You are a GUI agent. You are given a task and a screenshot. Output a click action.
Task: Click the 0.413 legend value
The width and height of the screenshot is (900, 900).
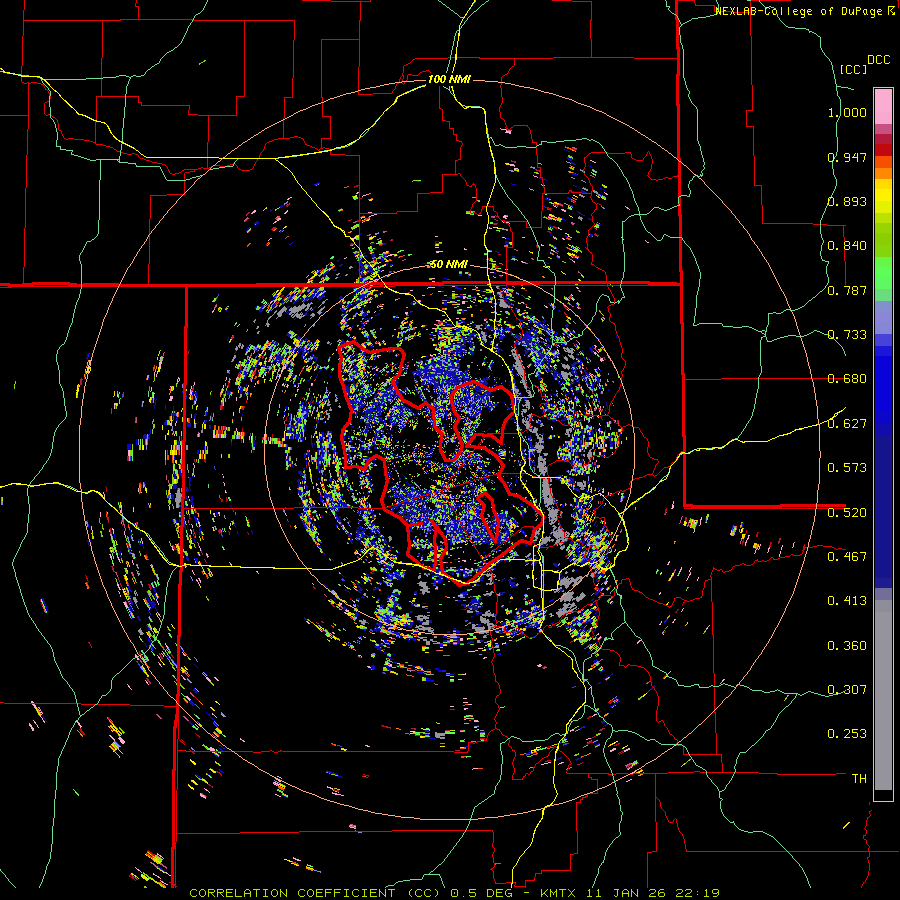(847, 601)
